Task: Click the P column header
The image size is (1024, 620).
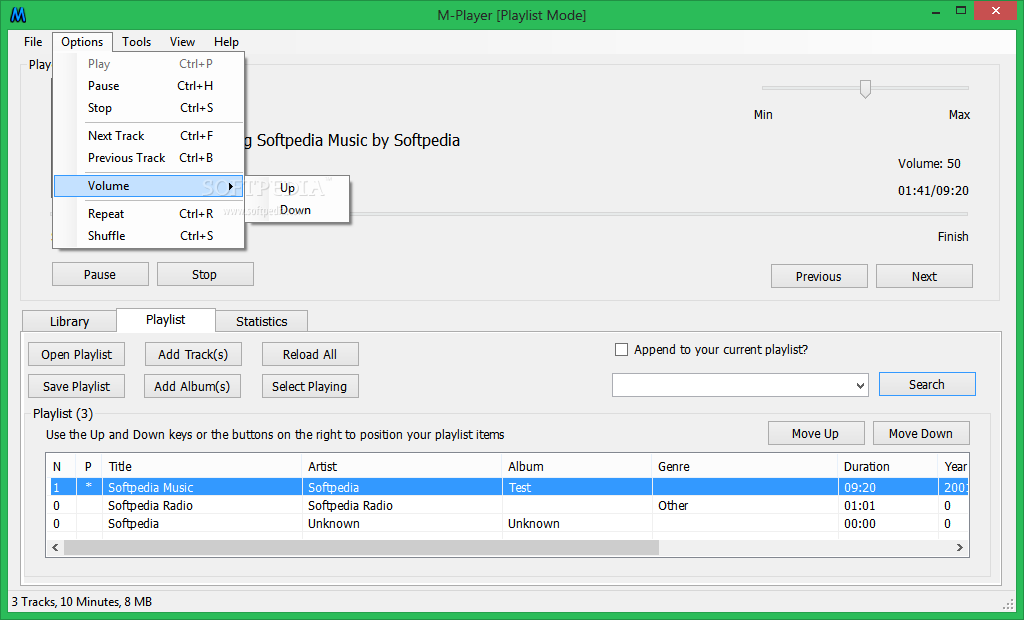Action: tap(89, 466)
